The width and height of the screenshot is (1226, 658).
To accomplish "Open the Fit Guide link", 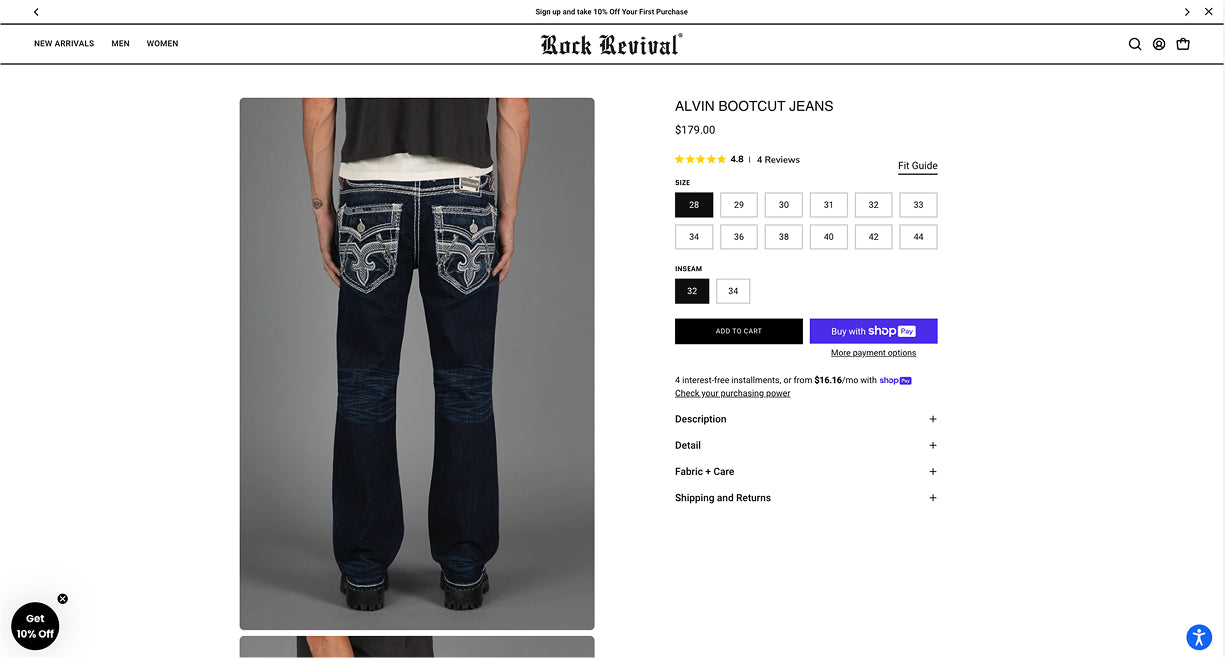I will coord(917,166).
